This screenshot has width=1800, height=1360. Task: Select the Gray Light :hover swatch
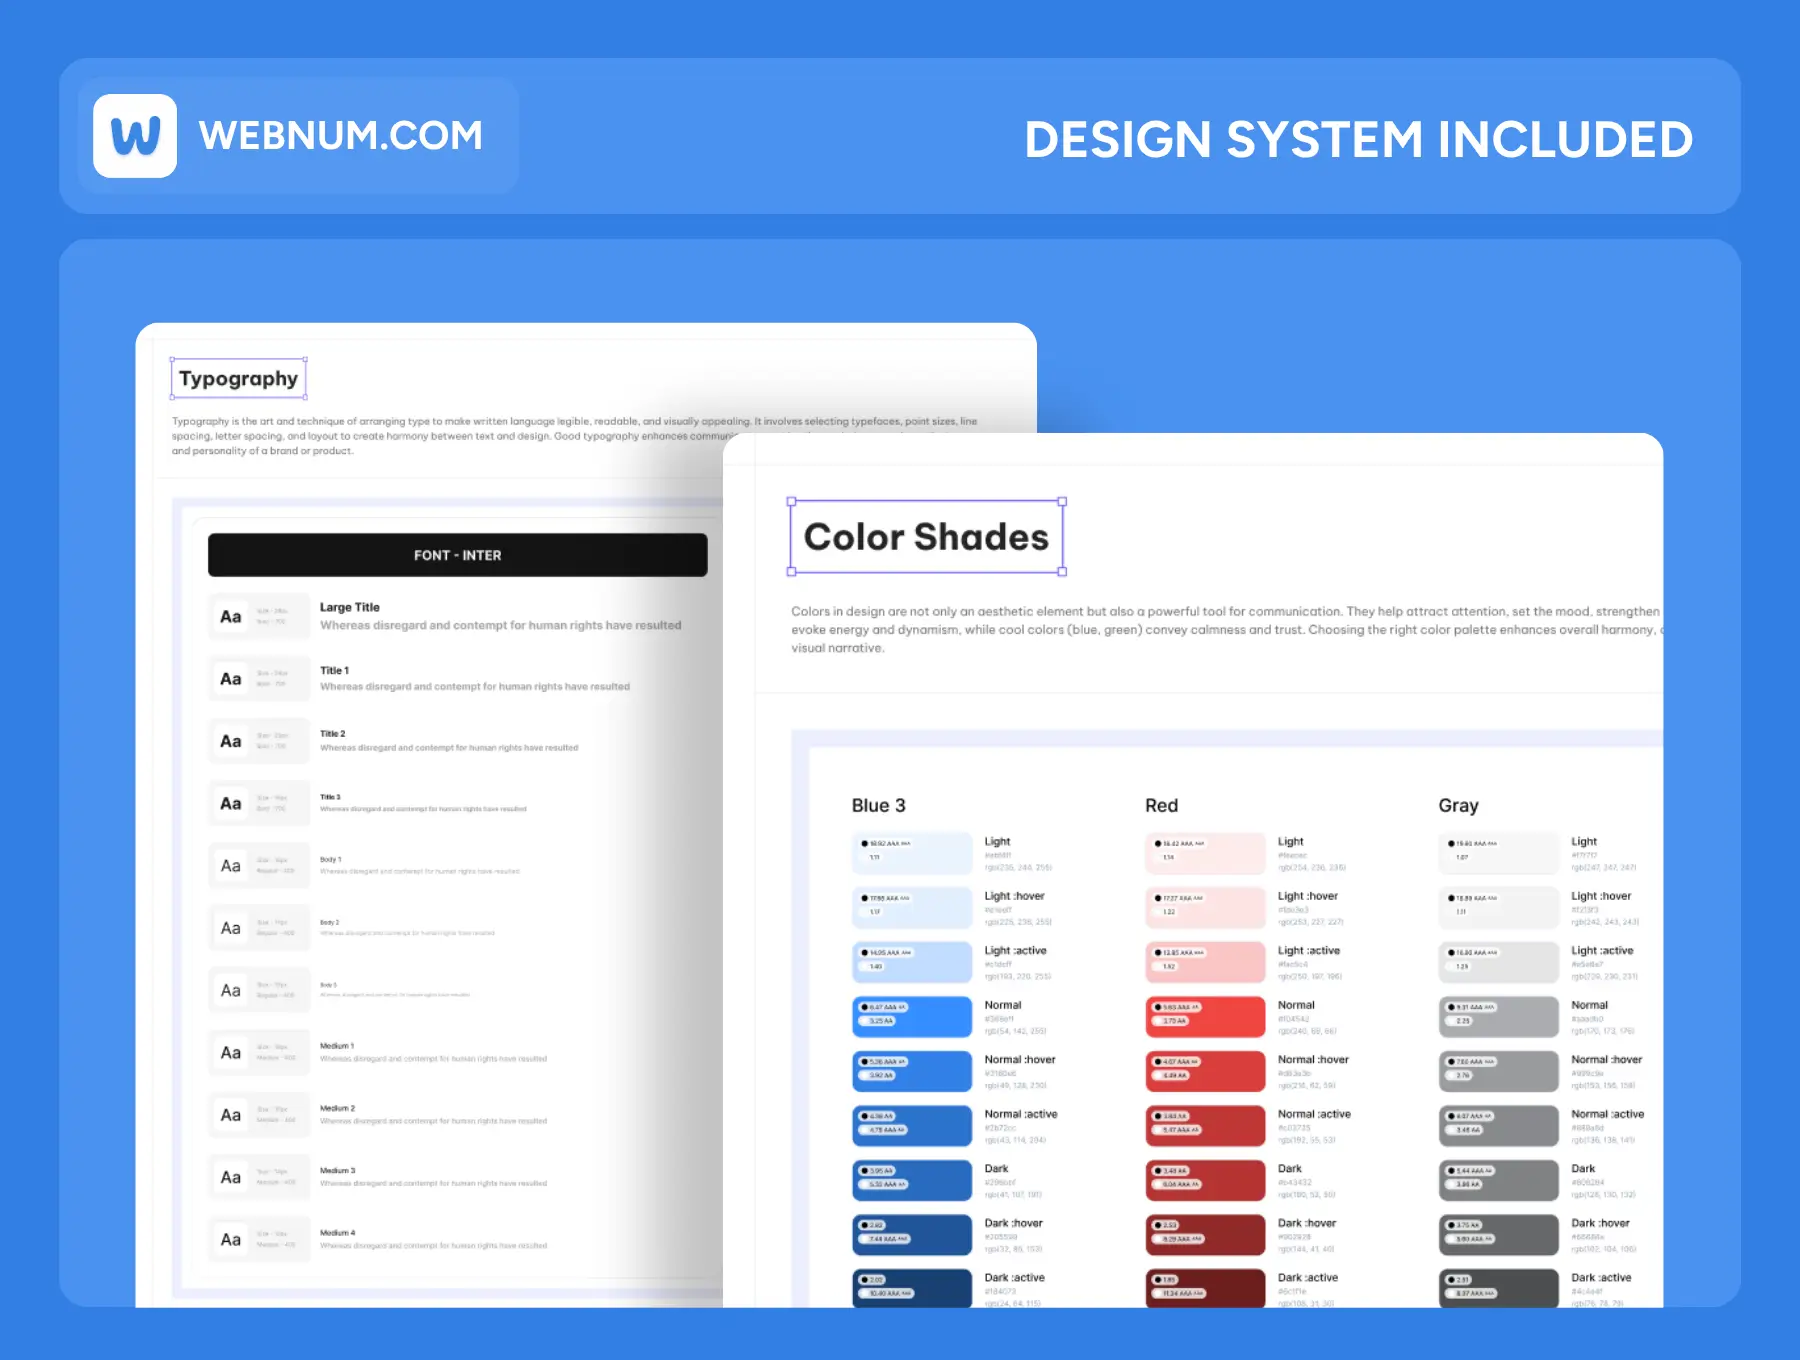pos(1498,908)
